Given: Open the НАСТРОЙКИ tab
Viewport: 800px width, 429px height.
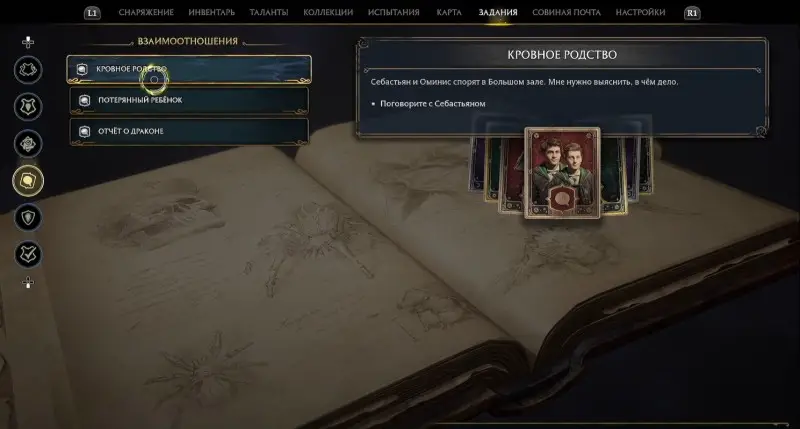Looking at the screenshot, I should click(x=640, y=12).
